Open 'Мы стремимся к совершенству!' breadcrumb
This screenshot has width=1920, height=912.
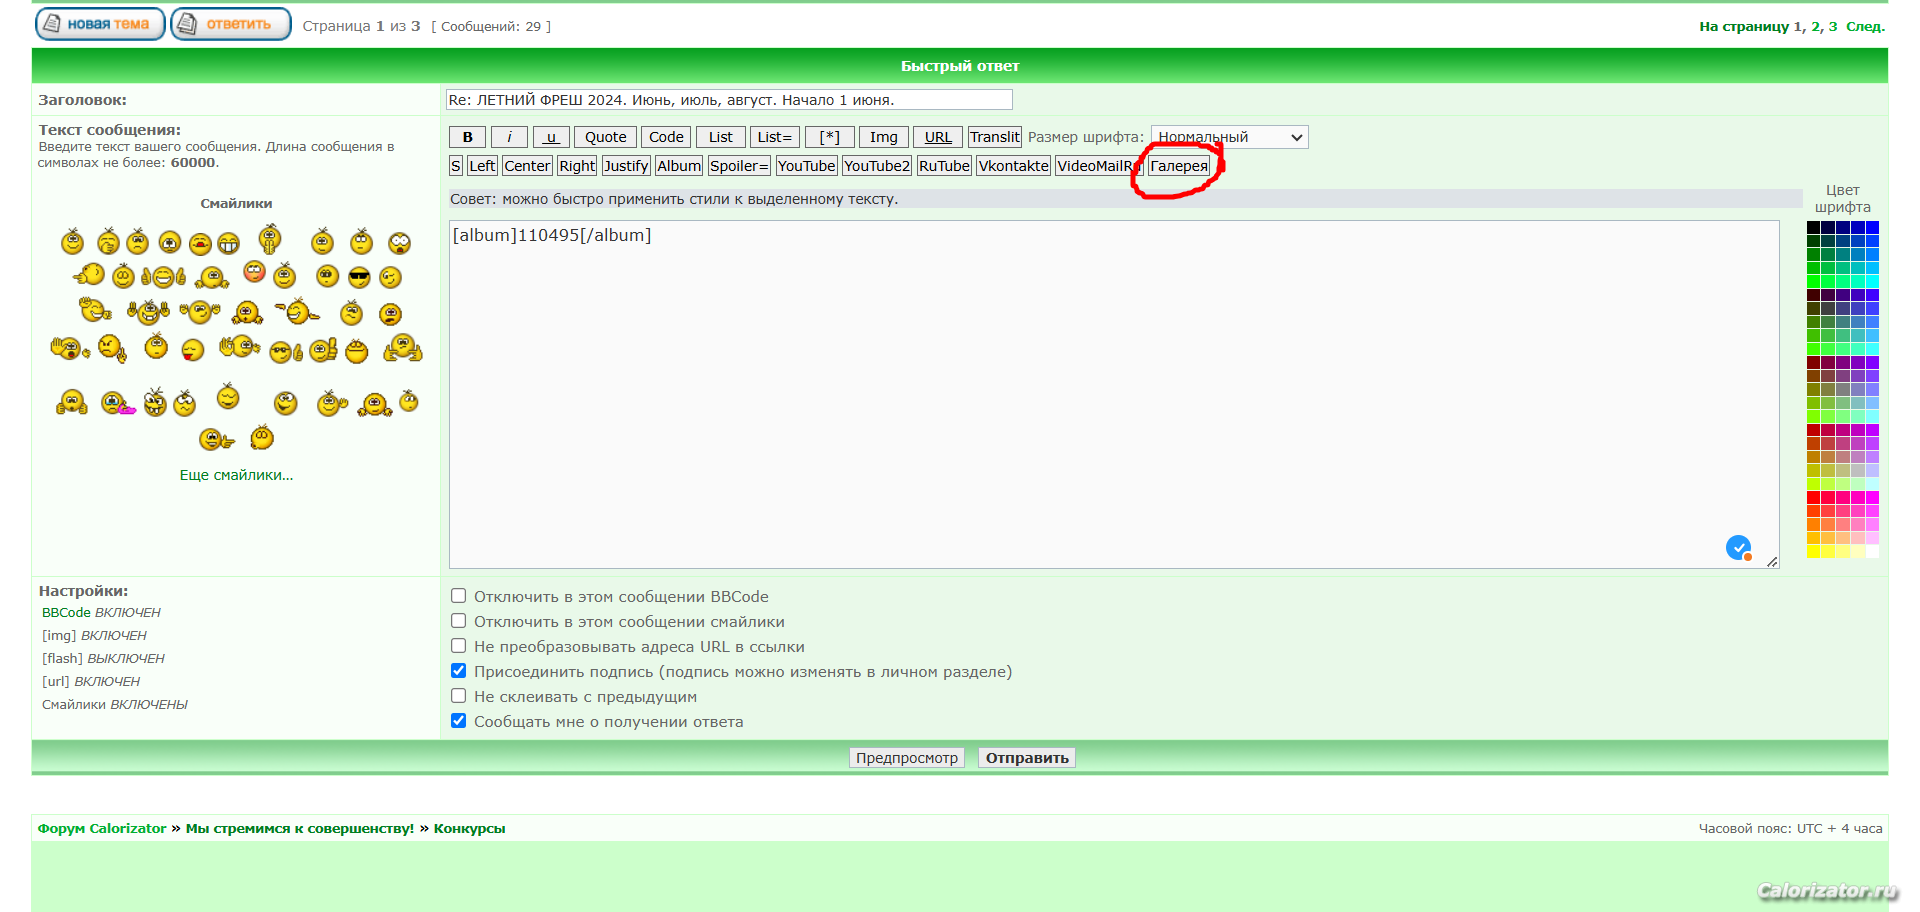[x=300, y=828]
